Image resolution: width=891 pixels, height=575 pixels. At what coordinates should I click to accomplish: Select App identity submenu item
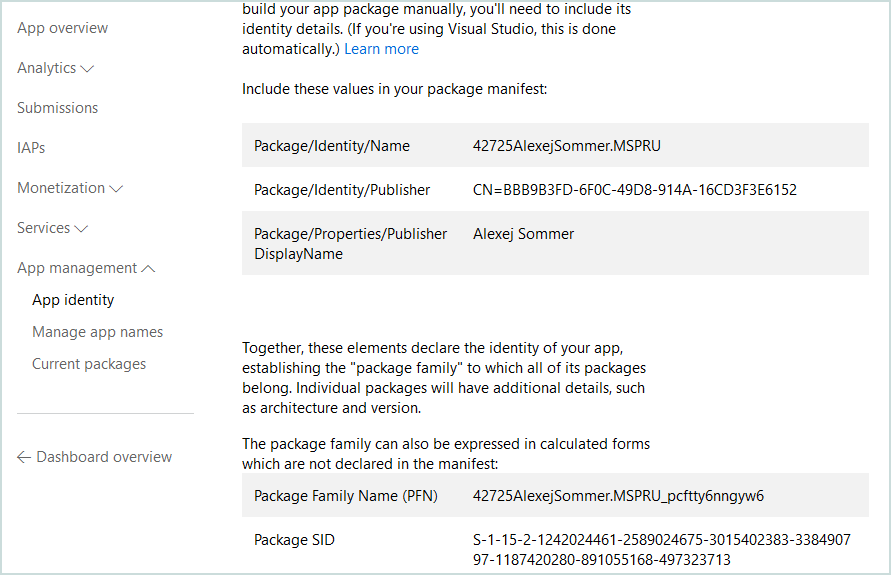coord(73,300)
